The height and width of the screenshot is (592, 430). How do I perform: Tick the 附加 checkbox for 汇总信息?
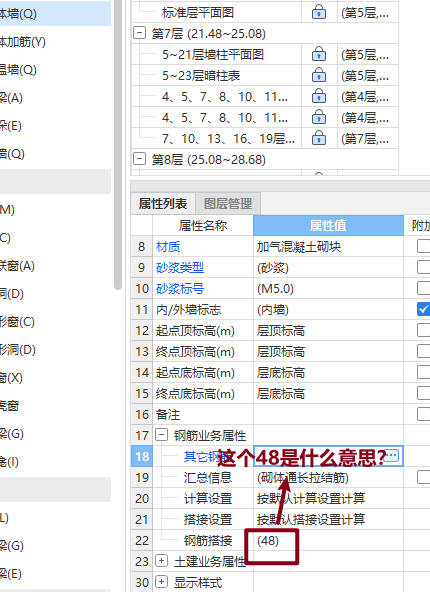click(x=424, y=477)
